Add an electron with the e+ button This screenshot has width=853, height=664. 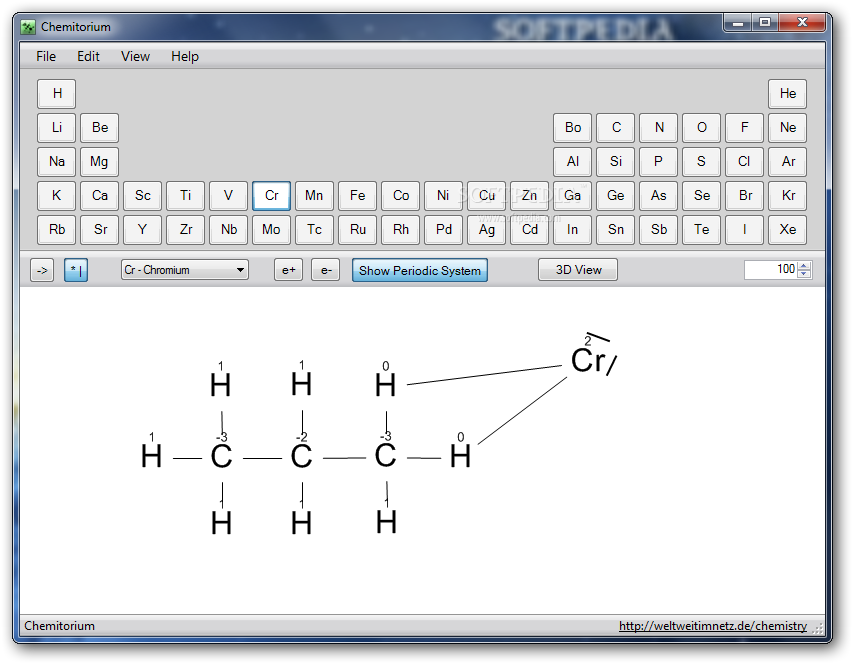pos(288,270)
